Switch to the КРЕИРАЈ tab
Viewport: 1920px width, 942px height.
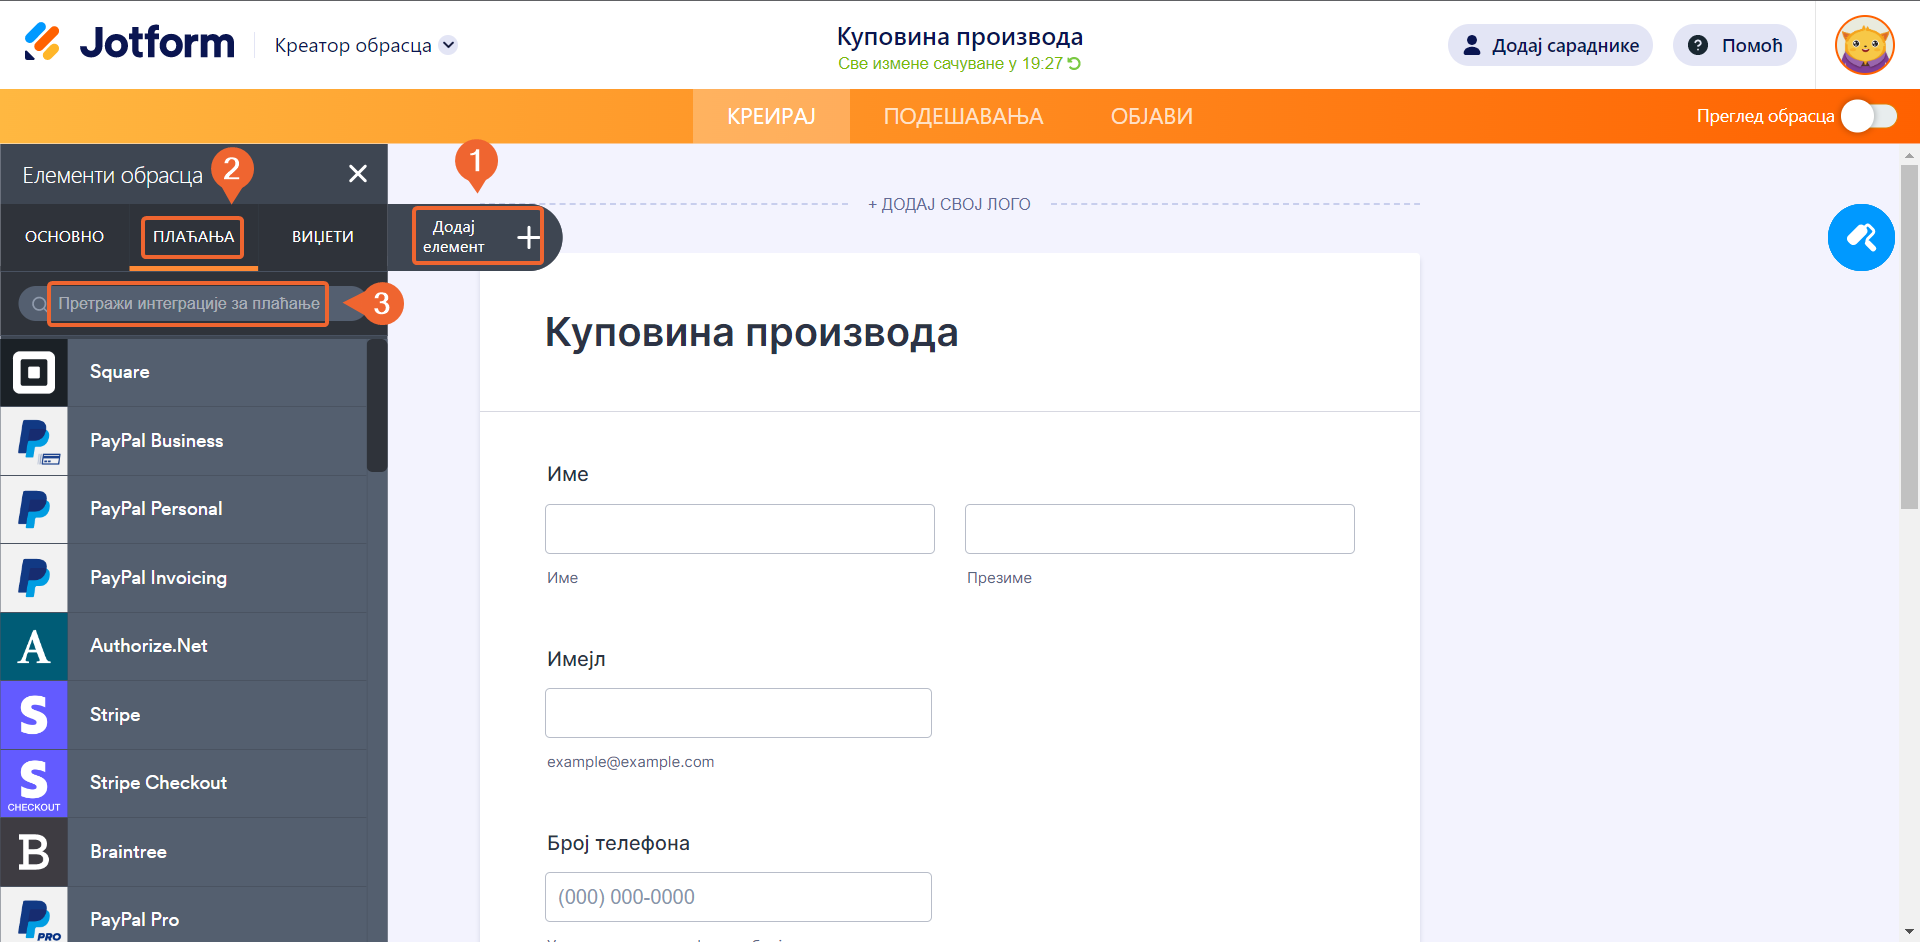[x=771, y=116]
